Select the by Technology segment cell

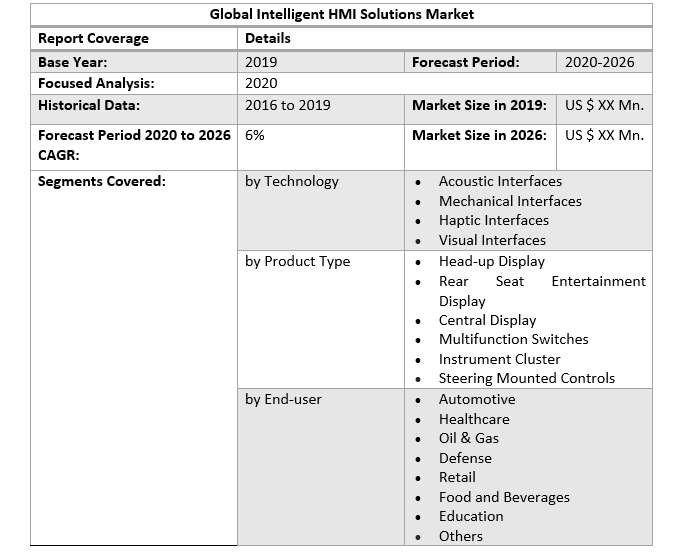click(292, 181)
